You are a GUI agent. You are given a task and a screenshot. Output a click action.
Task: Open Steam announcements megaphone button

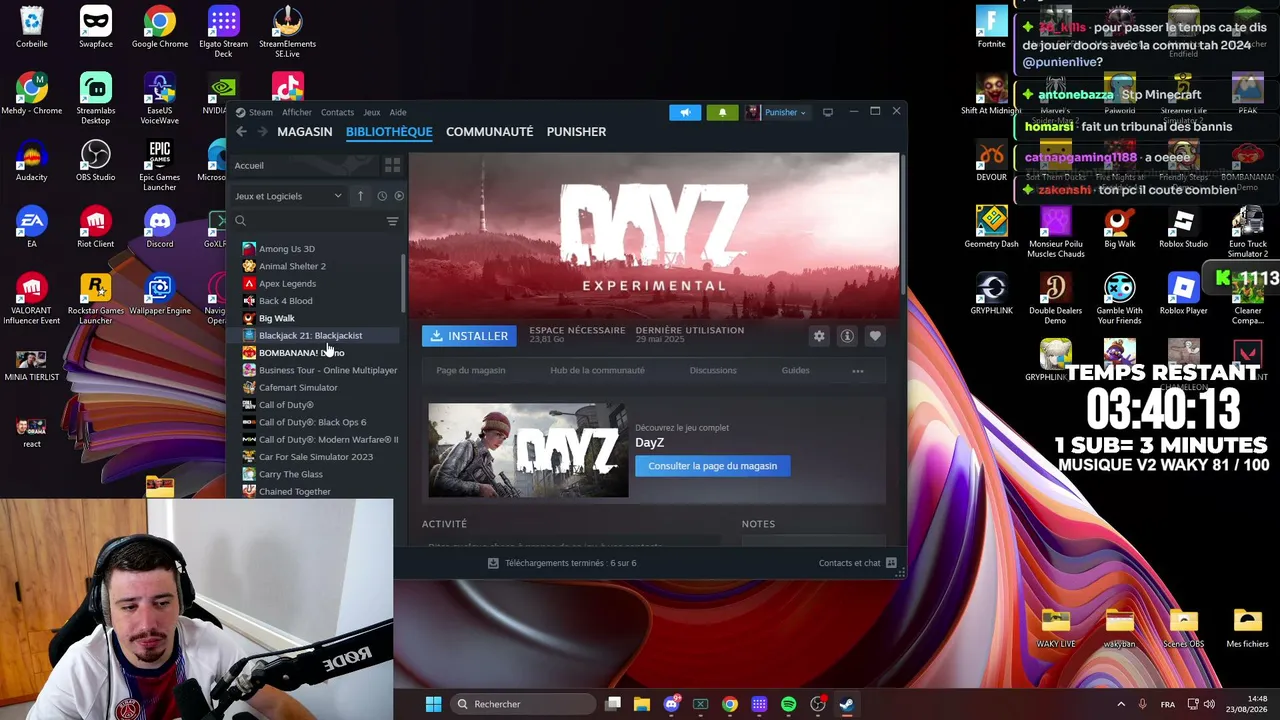click(x=685, y=112)
